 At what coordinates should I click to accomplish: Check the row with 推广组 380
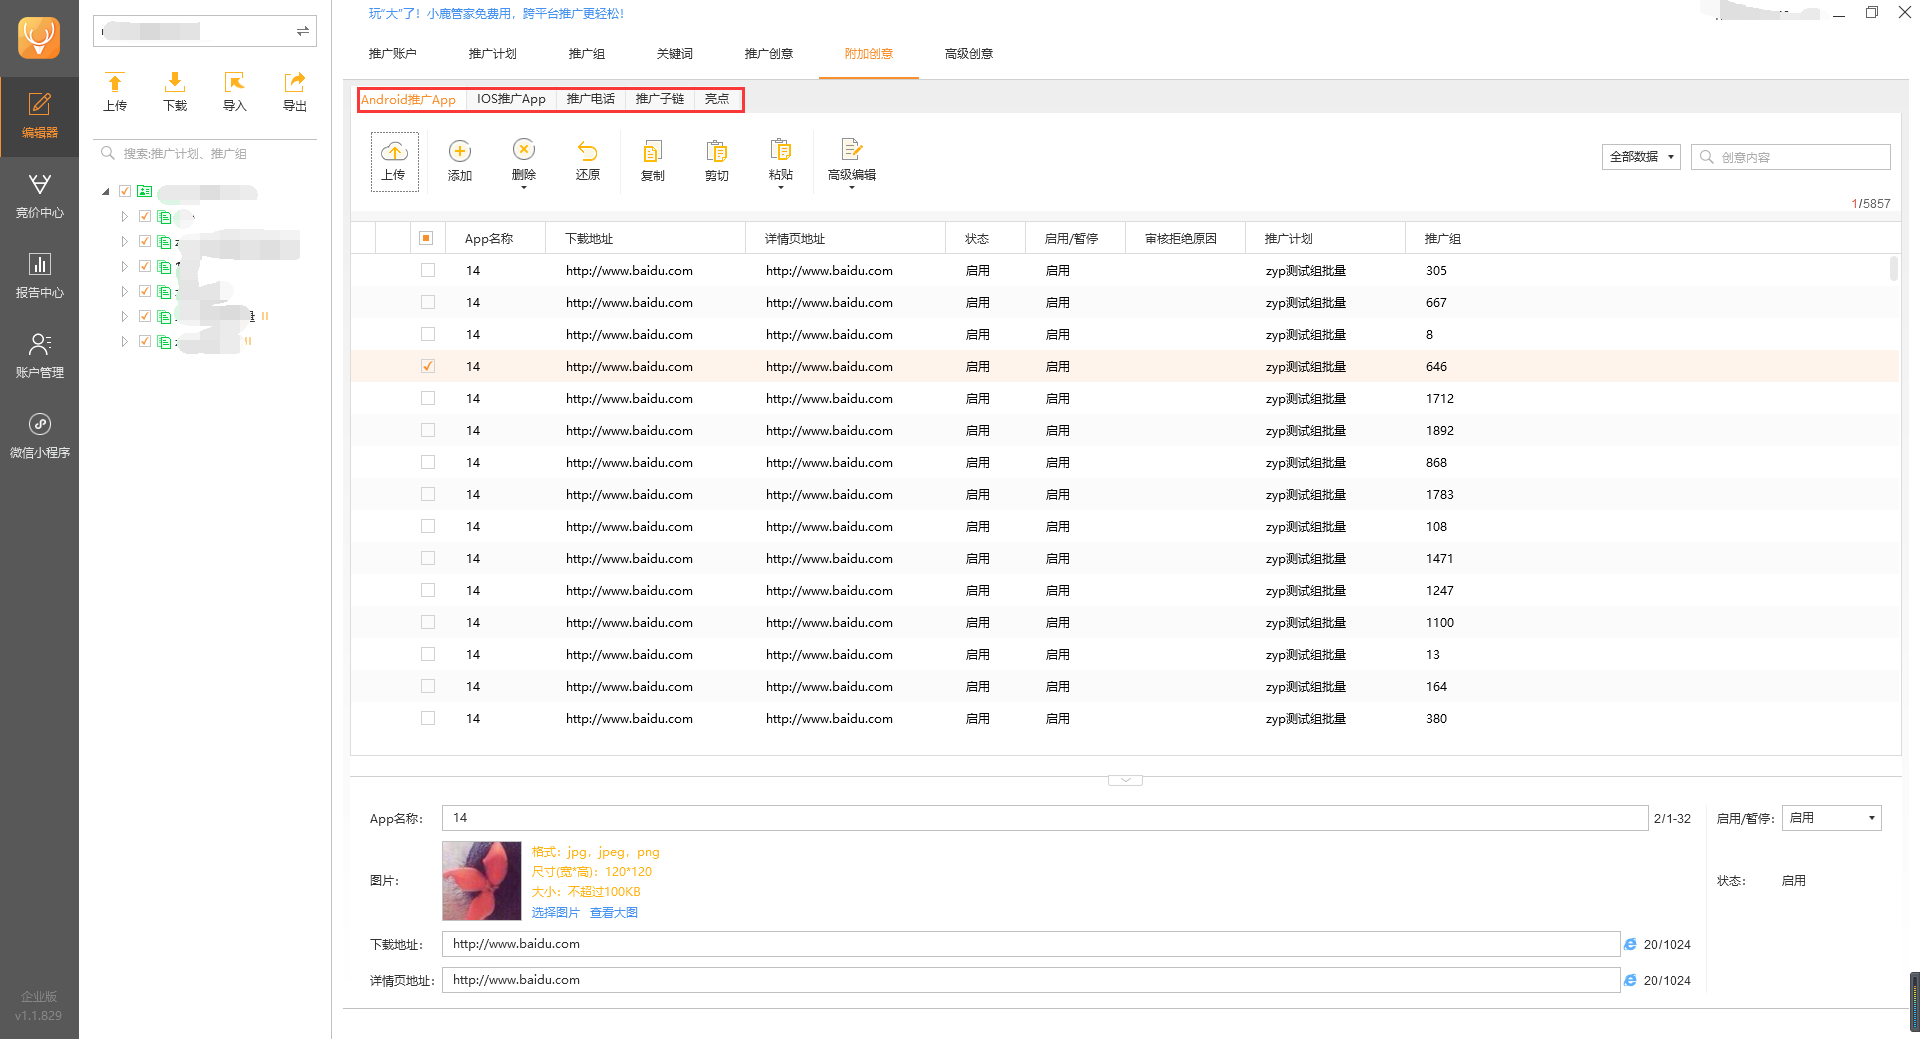tap(428, 718)
